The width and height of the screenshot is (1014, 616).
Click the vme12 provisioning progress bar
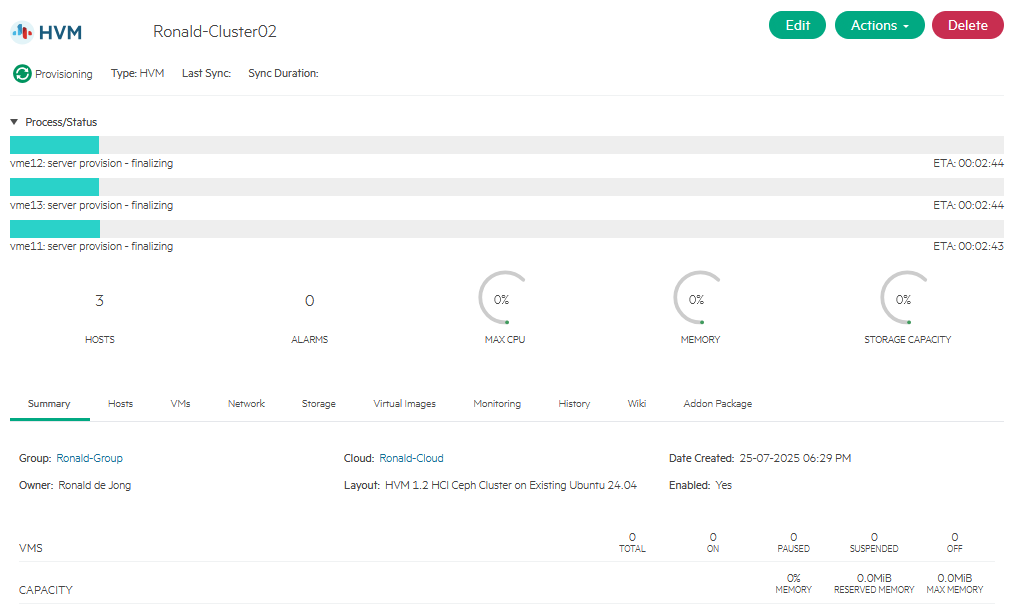pyautogui.click(x=506, y=145)
